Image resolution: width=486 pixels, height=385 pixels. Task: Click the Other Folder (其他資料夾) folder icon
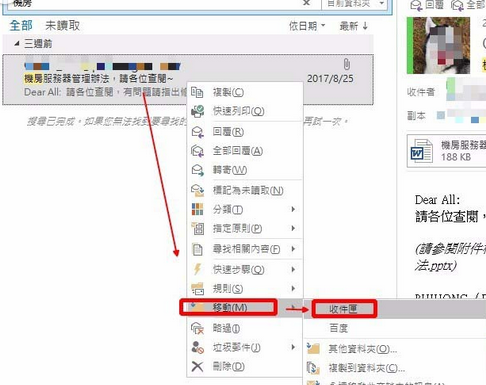click(x=313, y=348)
